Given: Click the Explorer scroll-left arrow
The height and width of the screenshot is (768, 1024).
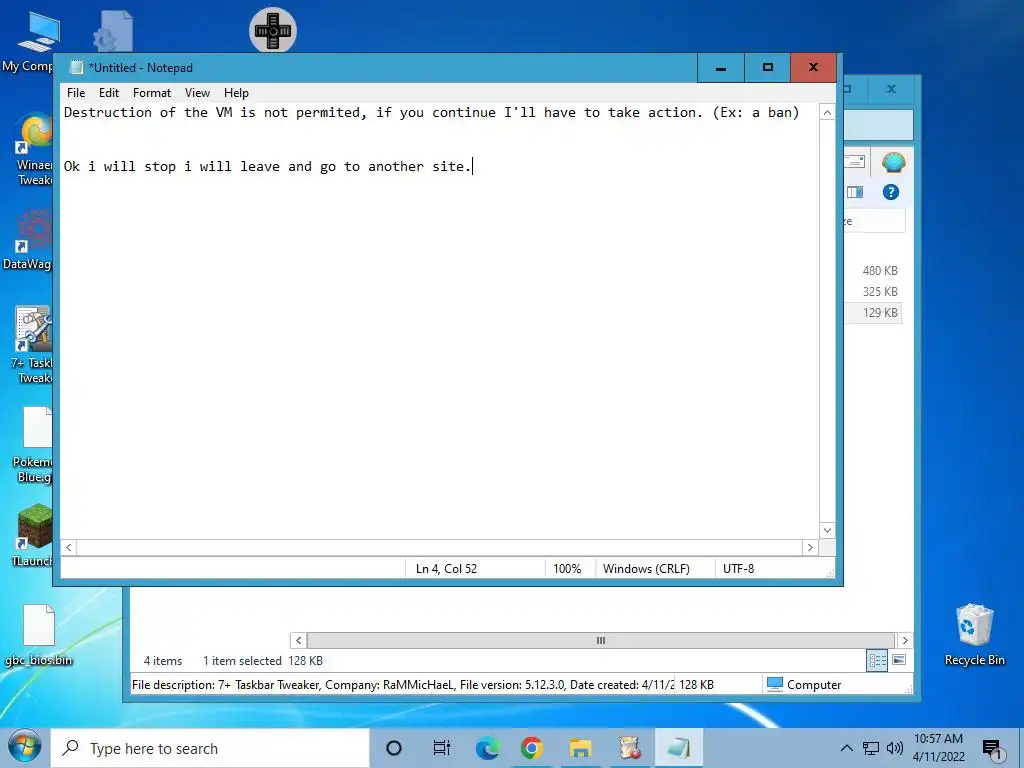Looking at the screenshot, I should point(298,641).
